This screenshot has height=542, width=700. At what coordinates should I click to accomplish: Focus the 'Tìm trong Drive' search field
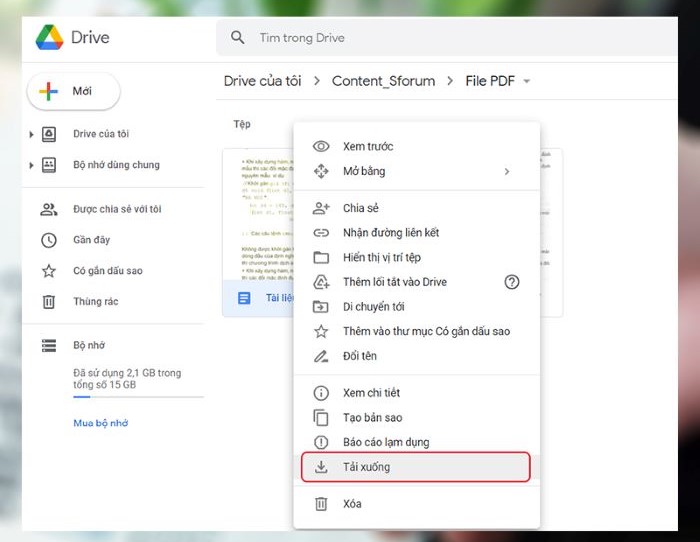446,38
